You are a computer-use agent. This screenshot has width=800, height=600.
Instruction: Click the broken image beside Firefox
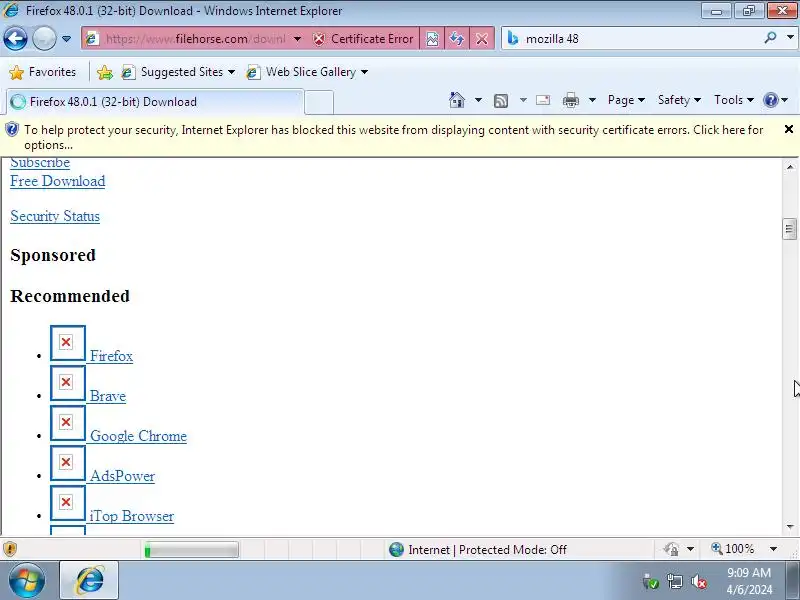[68, 343]
